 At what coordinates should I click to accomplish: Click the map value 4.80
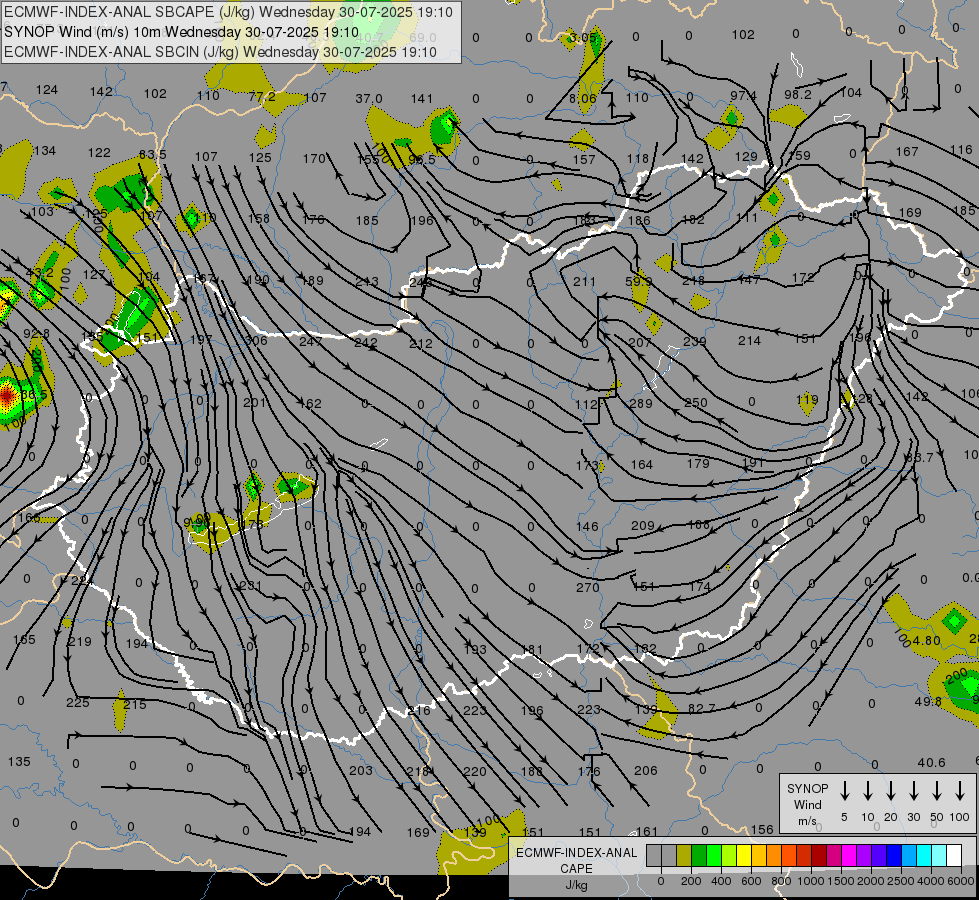(926, 640)
